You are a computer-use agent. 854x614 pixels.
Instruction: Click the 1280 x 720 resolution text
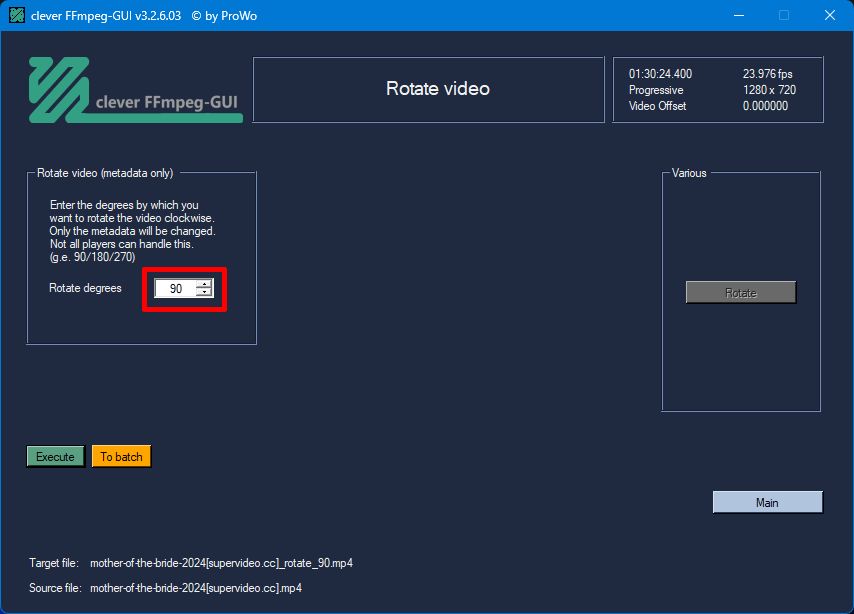pyautogui.click(x=769, y=90)
